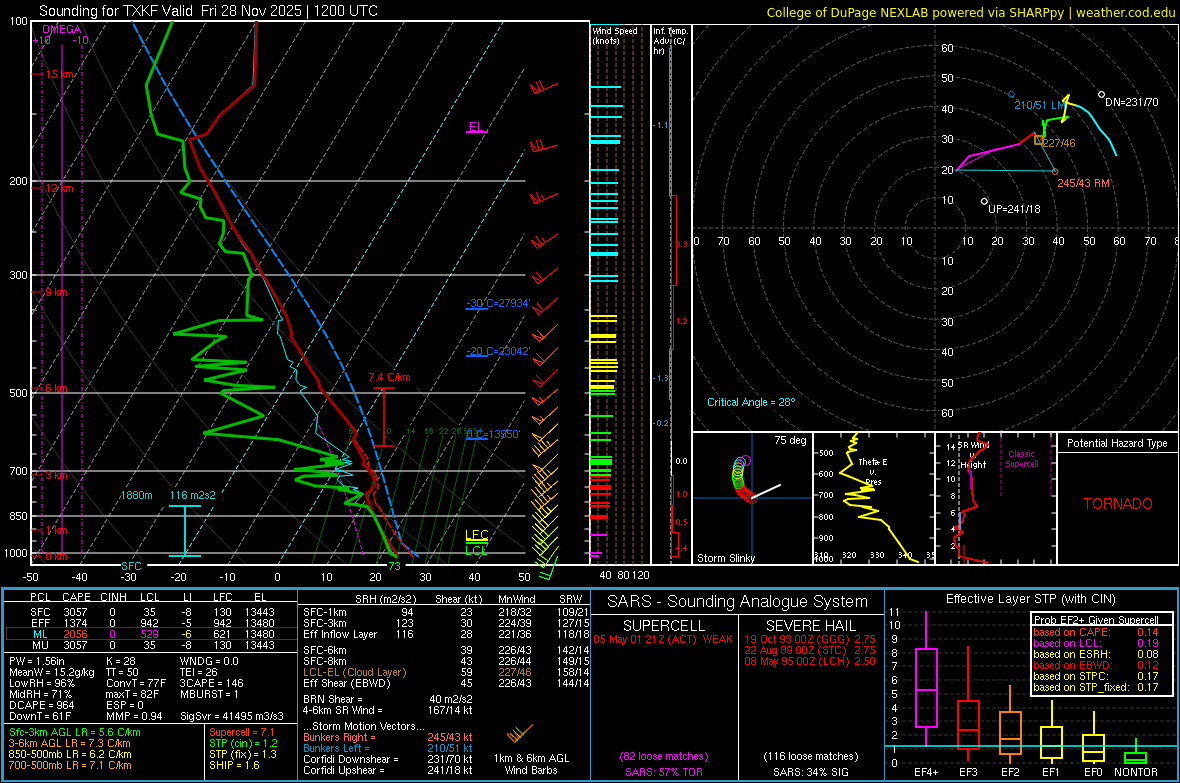This screenshot has width=1180, height=783.
Task: Select the EFF parcel row with CAPE 1374
Action: (x=151, y=623)
